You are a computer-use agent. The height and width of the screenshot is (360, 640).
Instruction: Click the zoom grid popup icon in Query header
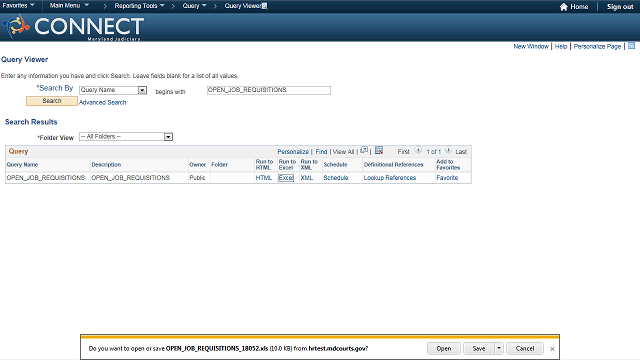coord(364,151)
